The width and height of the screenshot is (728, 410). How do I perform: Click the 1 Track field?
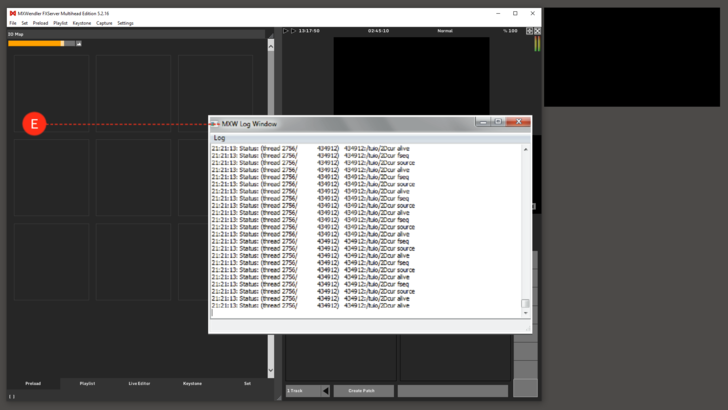click(303, 391)
